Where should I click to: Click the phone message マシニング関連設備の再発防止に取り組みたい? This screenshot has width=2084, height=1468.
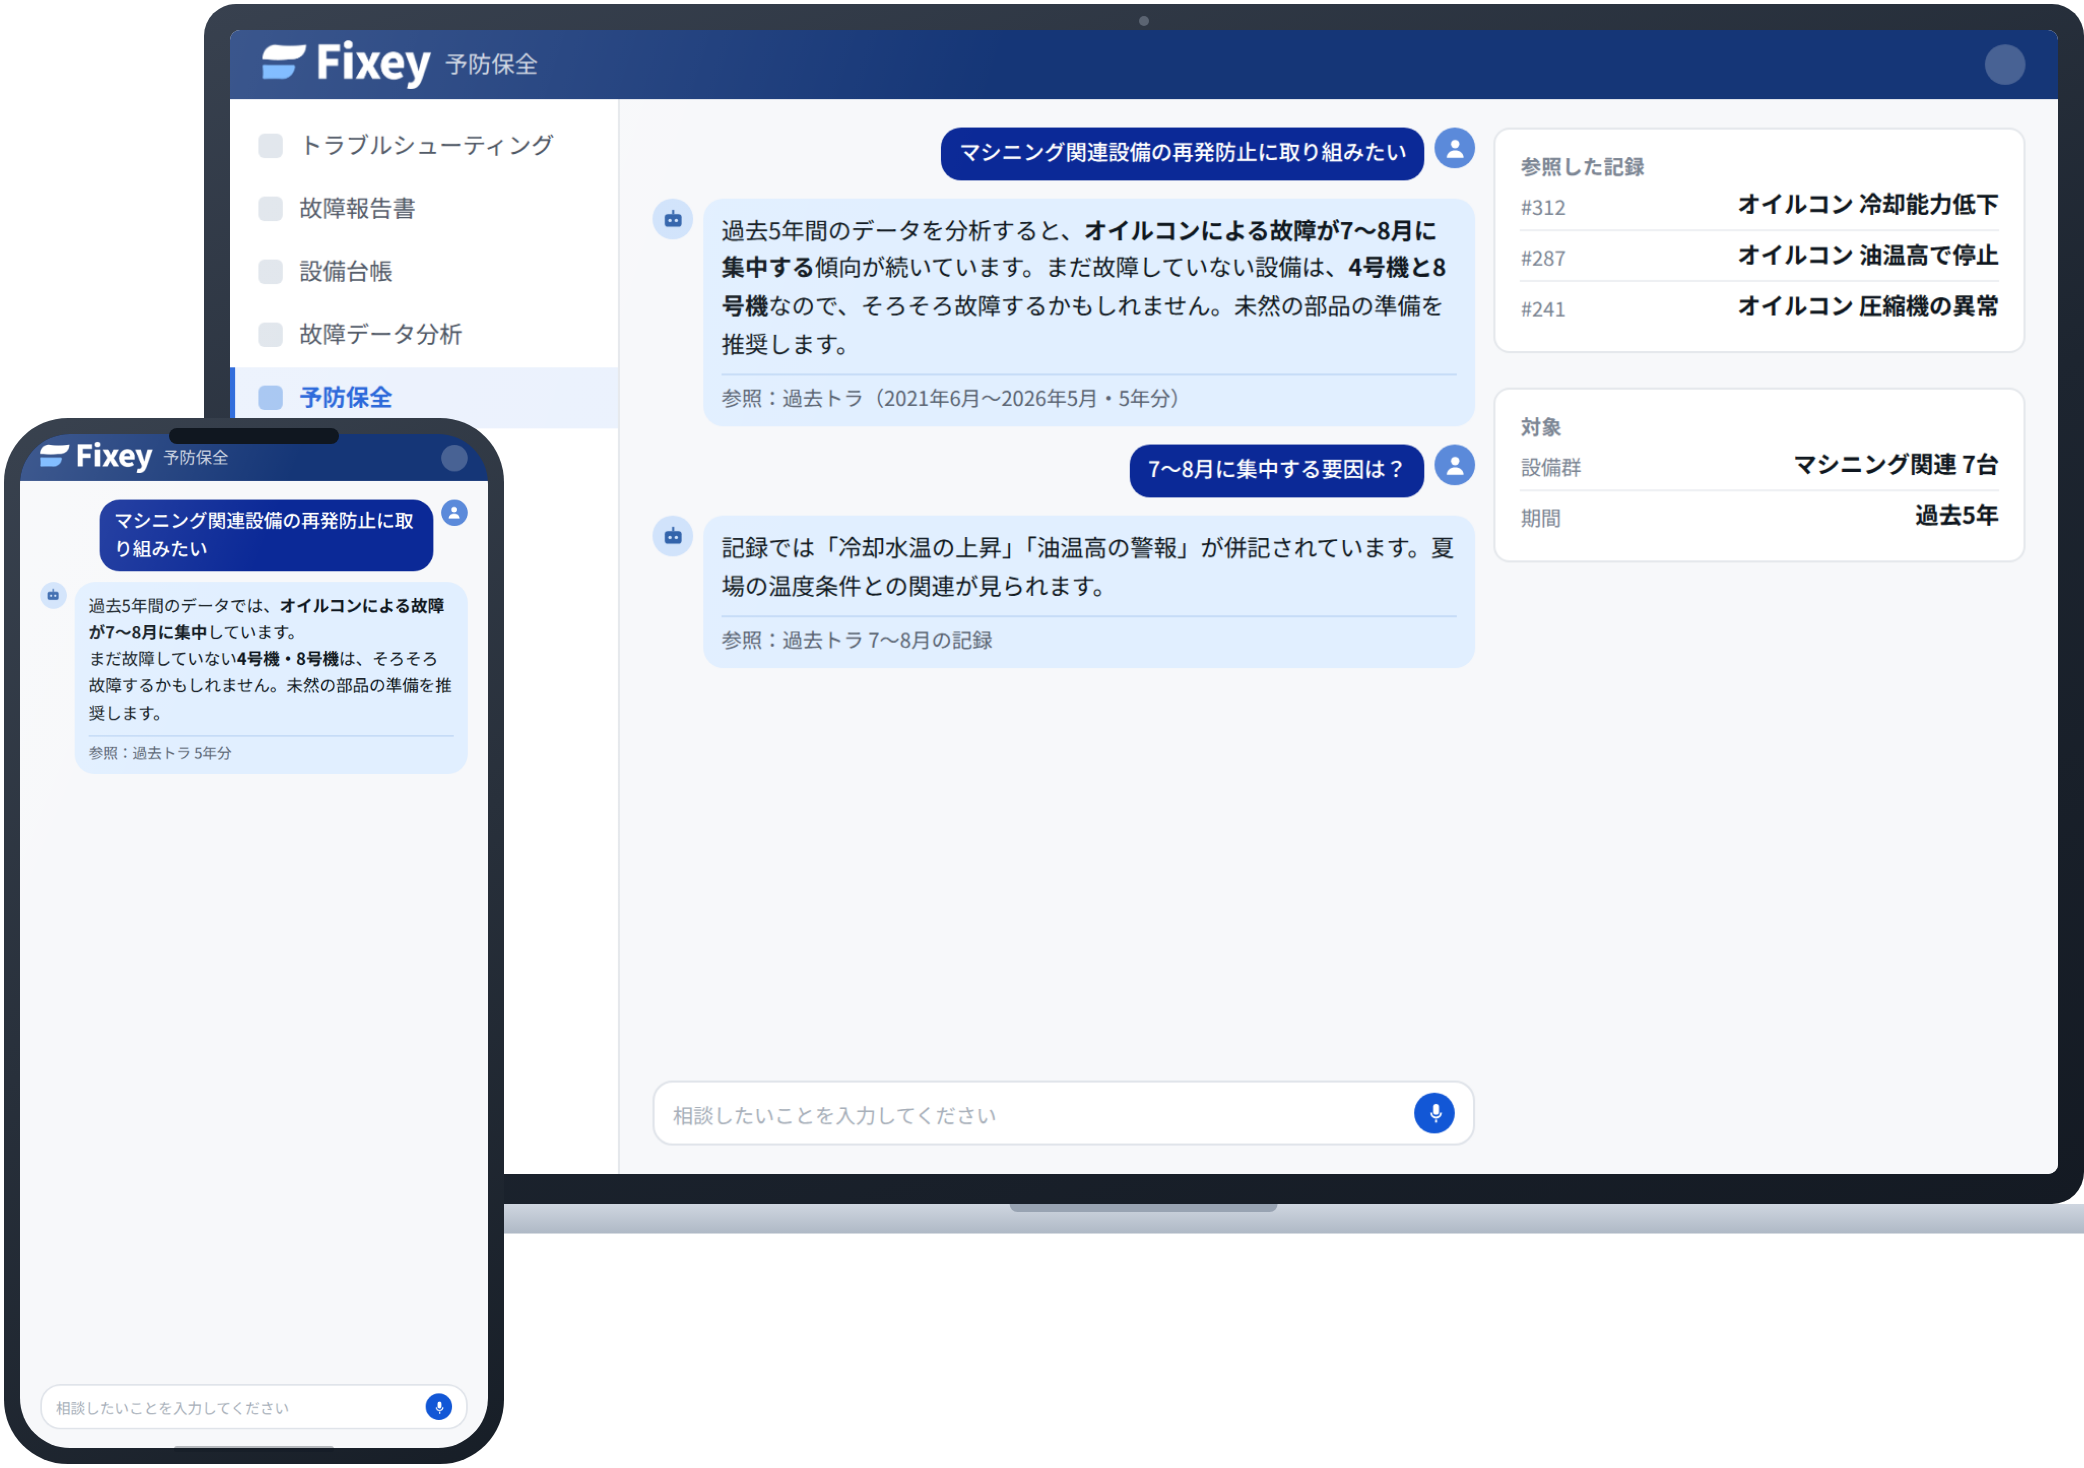pyautogui.click(x=266, y=535)
